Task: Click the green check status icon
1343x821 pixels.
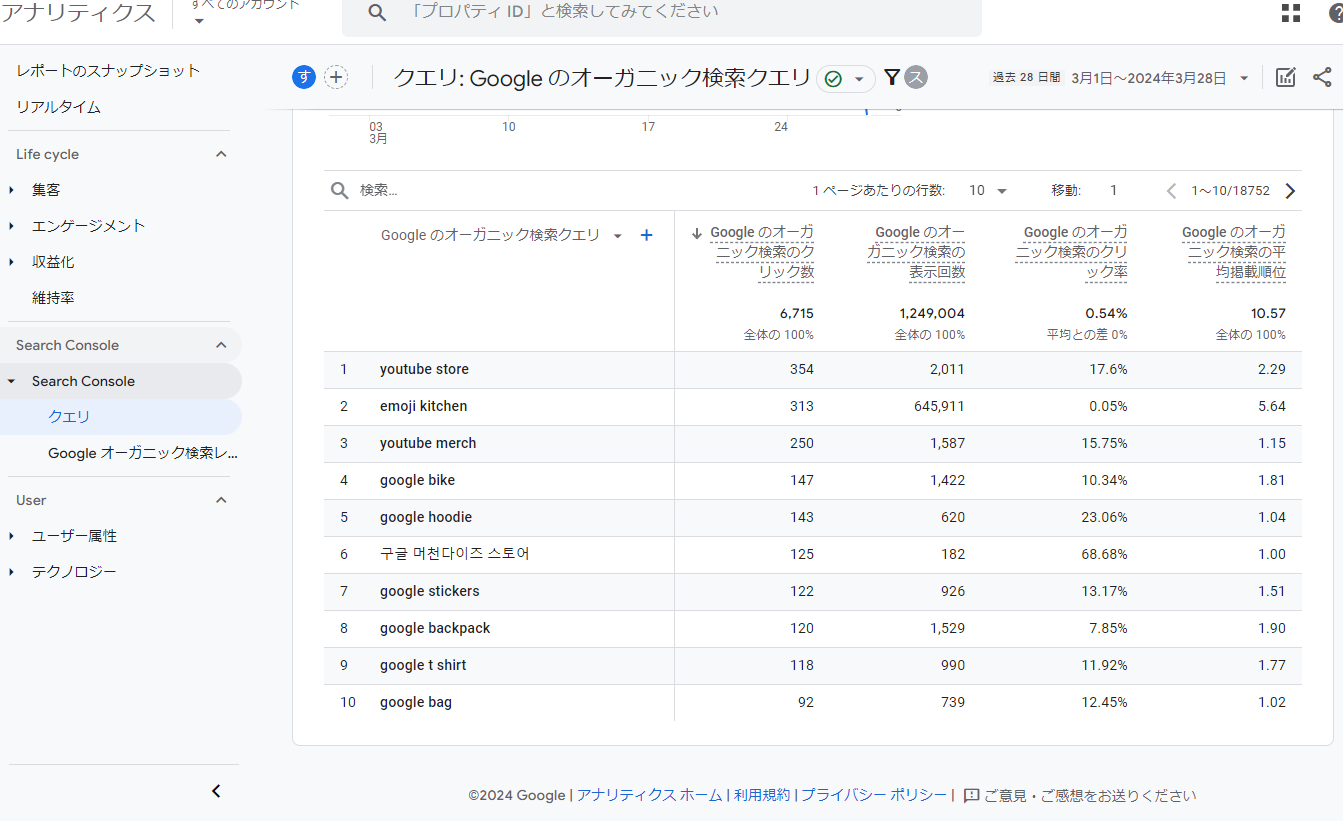Action: pyautogui.click(x=833, y=79)
